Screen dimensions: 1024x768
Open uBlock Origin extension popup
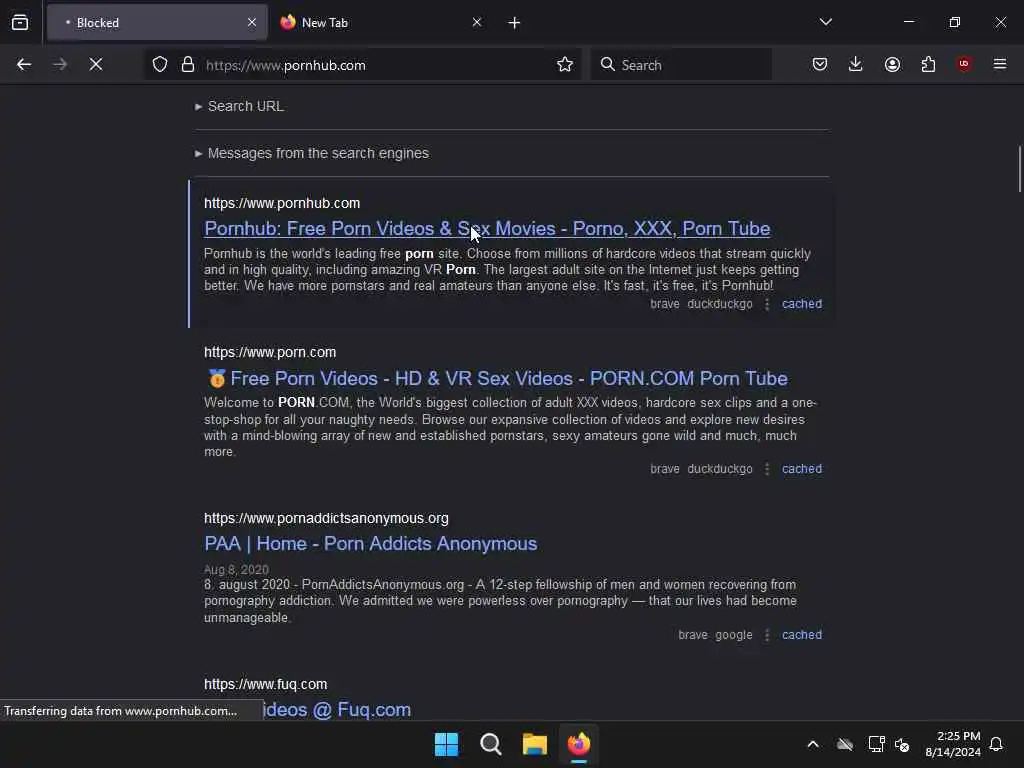964,64
